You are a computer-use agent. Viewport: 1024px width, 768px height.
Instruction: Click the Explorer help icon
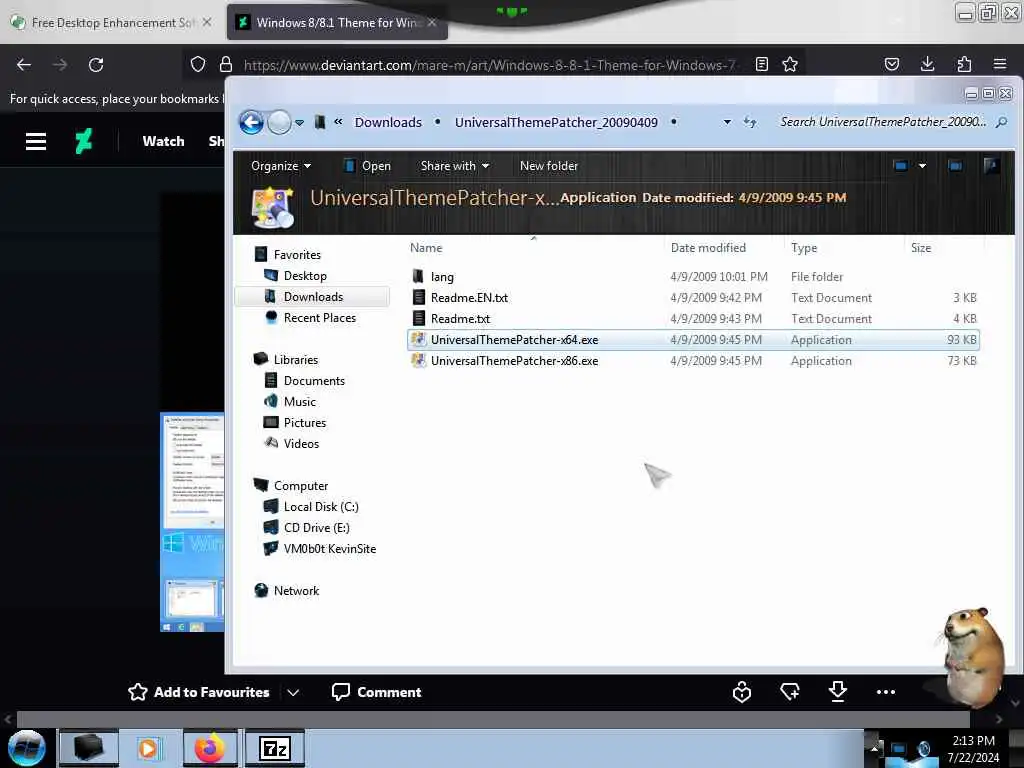(x=991, y=166)
